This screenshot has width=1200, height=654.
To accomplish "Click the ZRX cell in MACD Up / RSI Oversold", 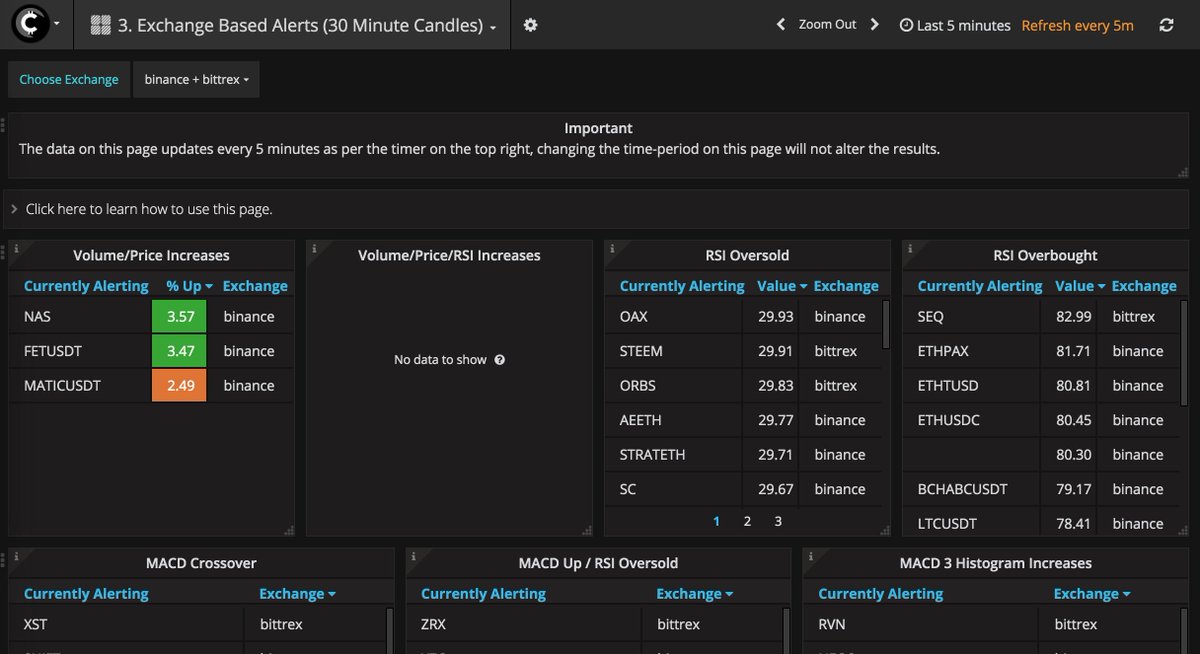I will (x=525, y=625).
